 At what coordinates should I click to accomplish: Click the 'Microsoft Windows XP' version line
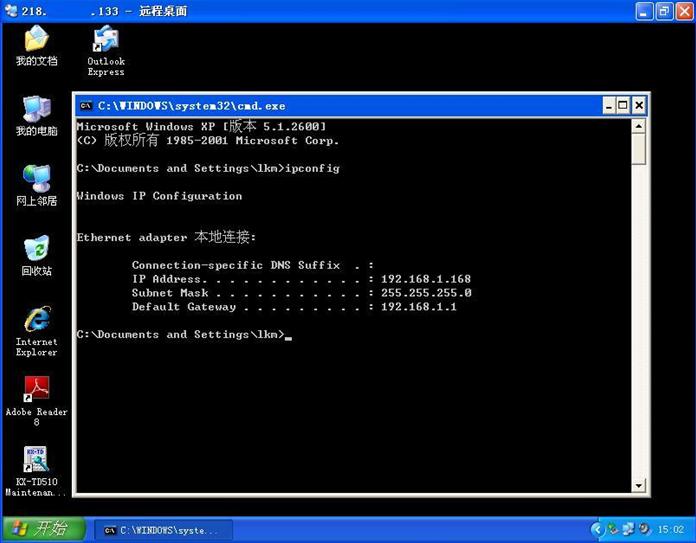point(201,126)
